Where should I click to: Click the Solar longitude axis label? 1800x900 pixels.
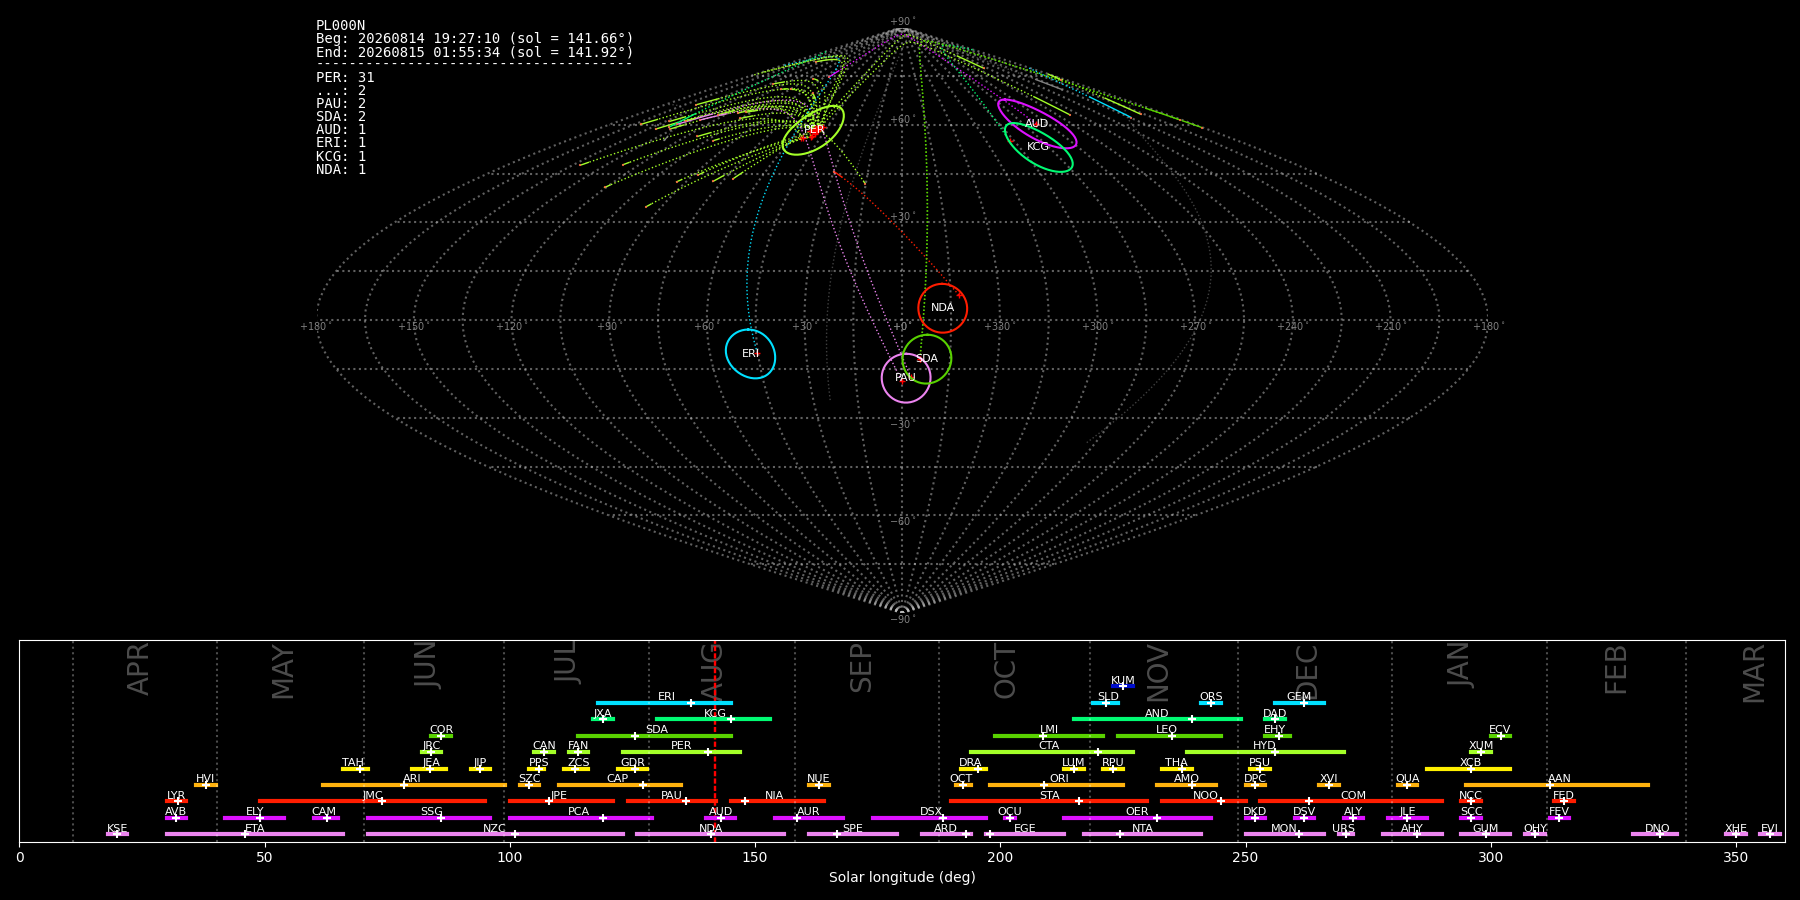coord(902,877)
